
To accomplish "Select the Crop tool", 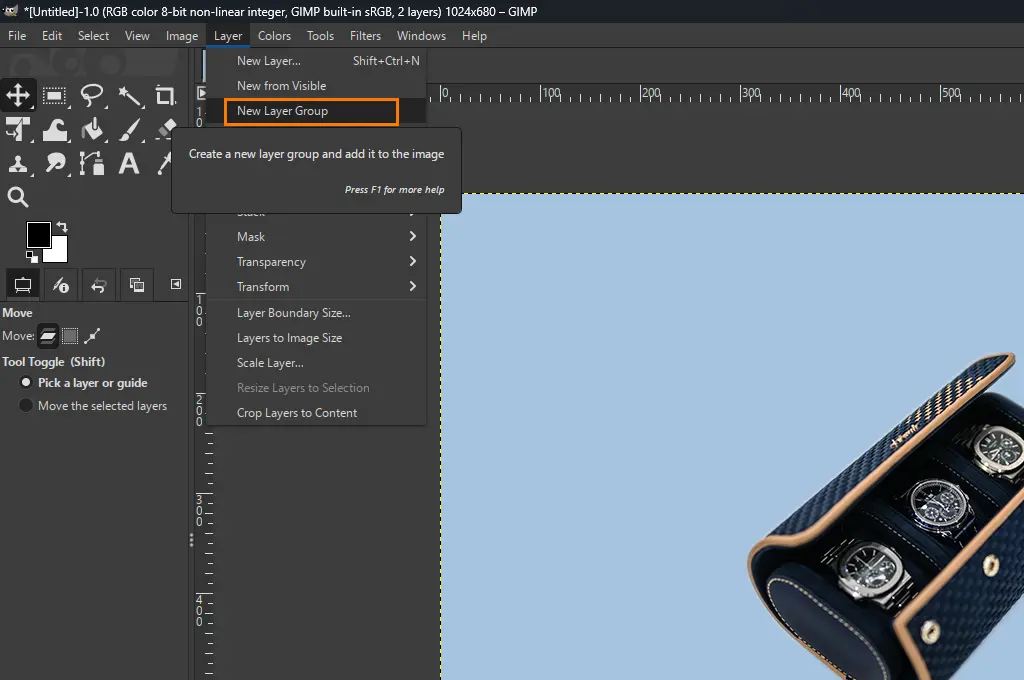I will tap(166, 95).
